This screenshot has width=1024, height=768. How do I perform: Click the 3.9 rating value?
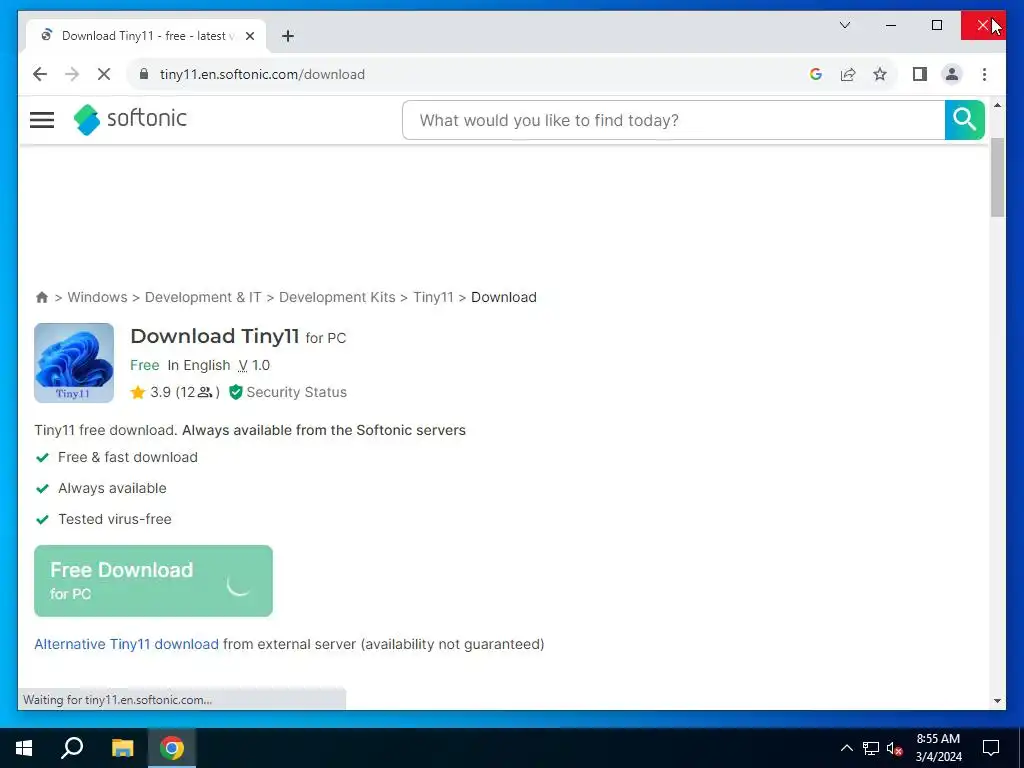161,392
